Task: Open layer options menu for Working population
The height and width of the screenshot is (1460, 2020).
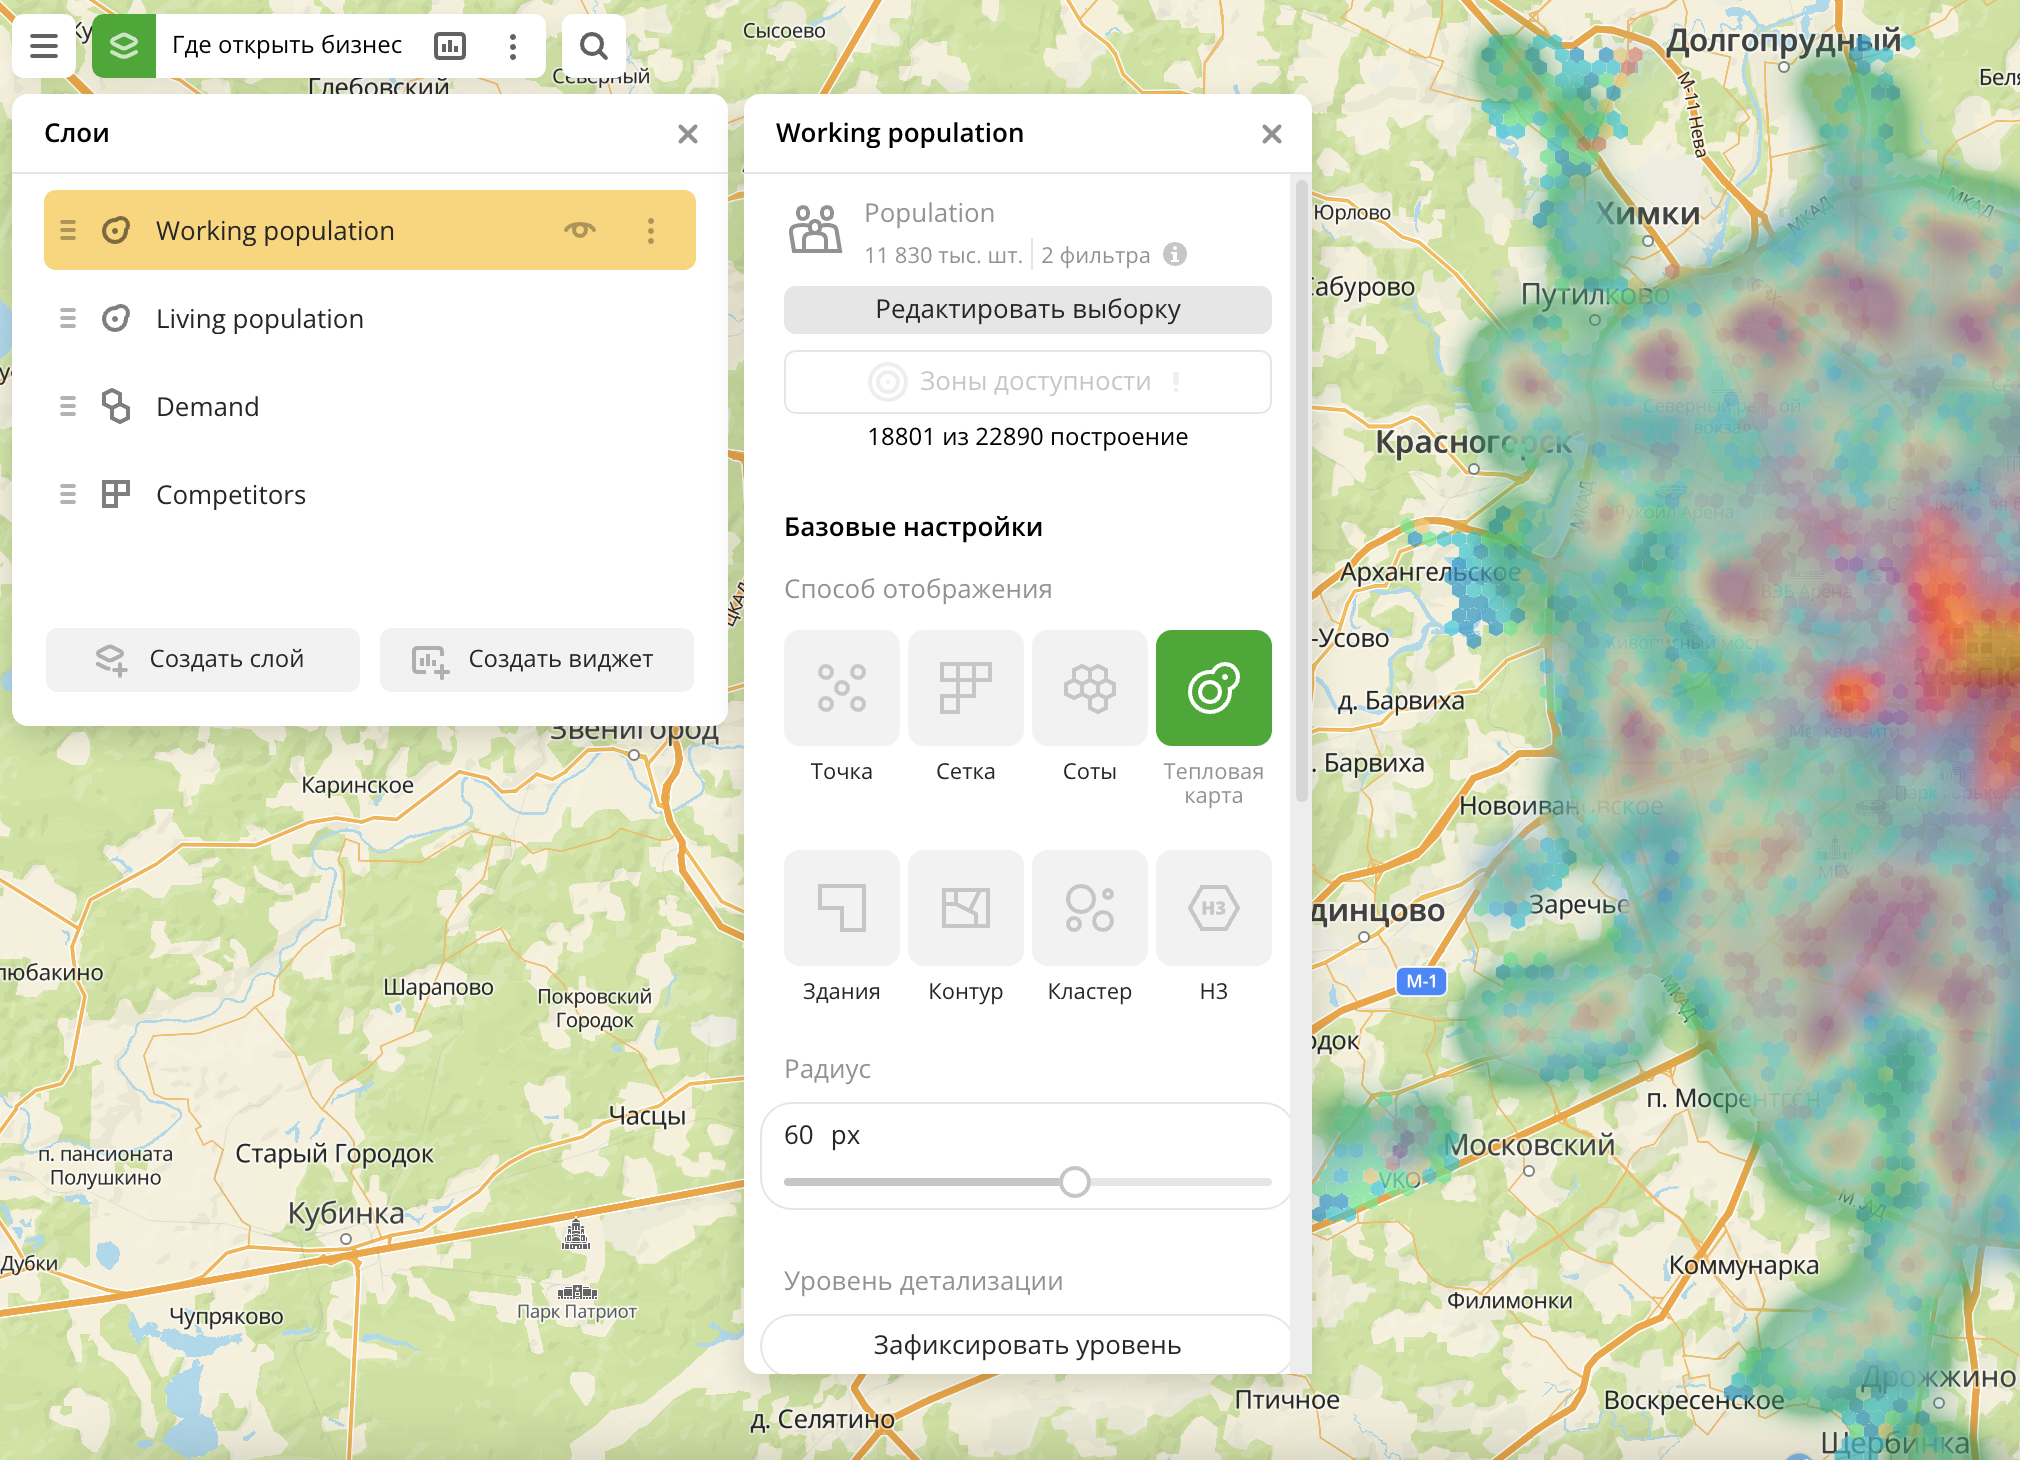Action: pyautogui.click(x=651, y=229)
